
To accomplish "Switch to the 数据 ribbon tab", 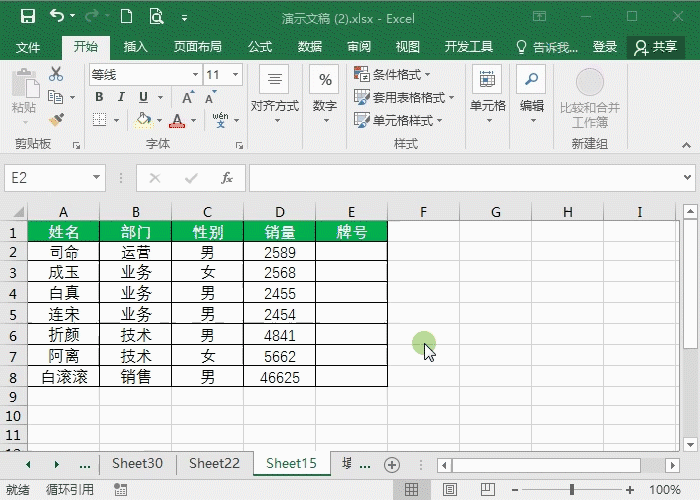I will [309, 47].
